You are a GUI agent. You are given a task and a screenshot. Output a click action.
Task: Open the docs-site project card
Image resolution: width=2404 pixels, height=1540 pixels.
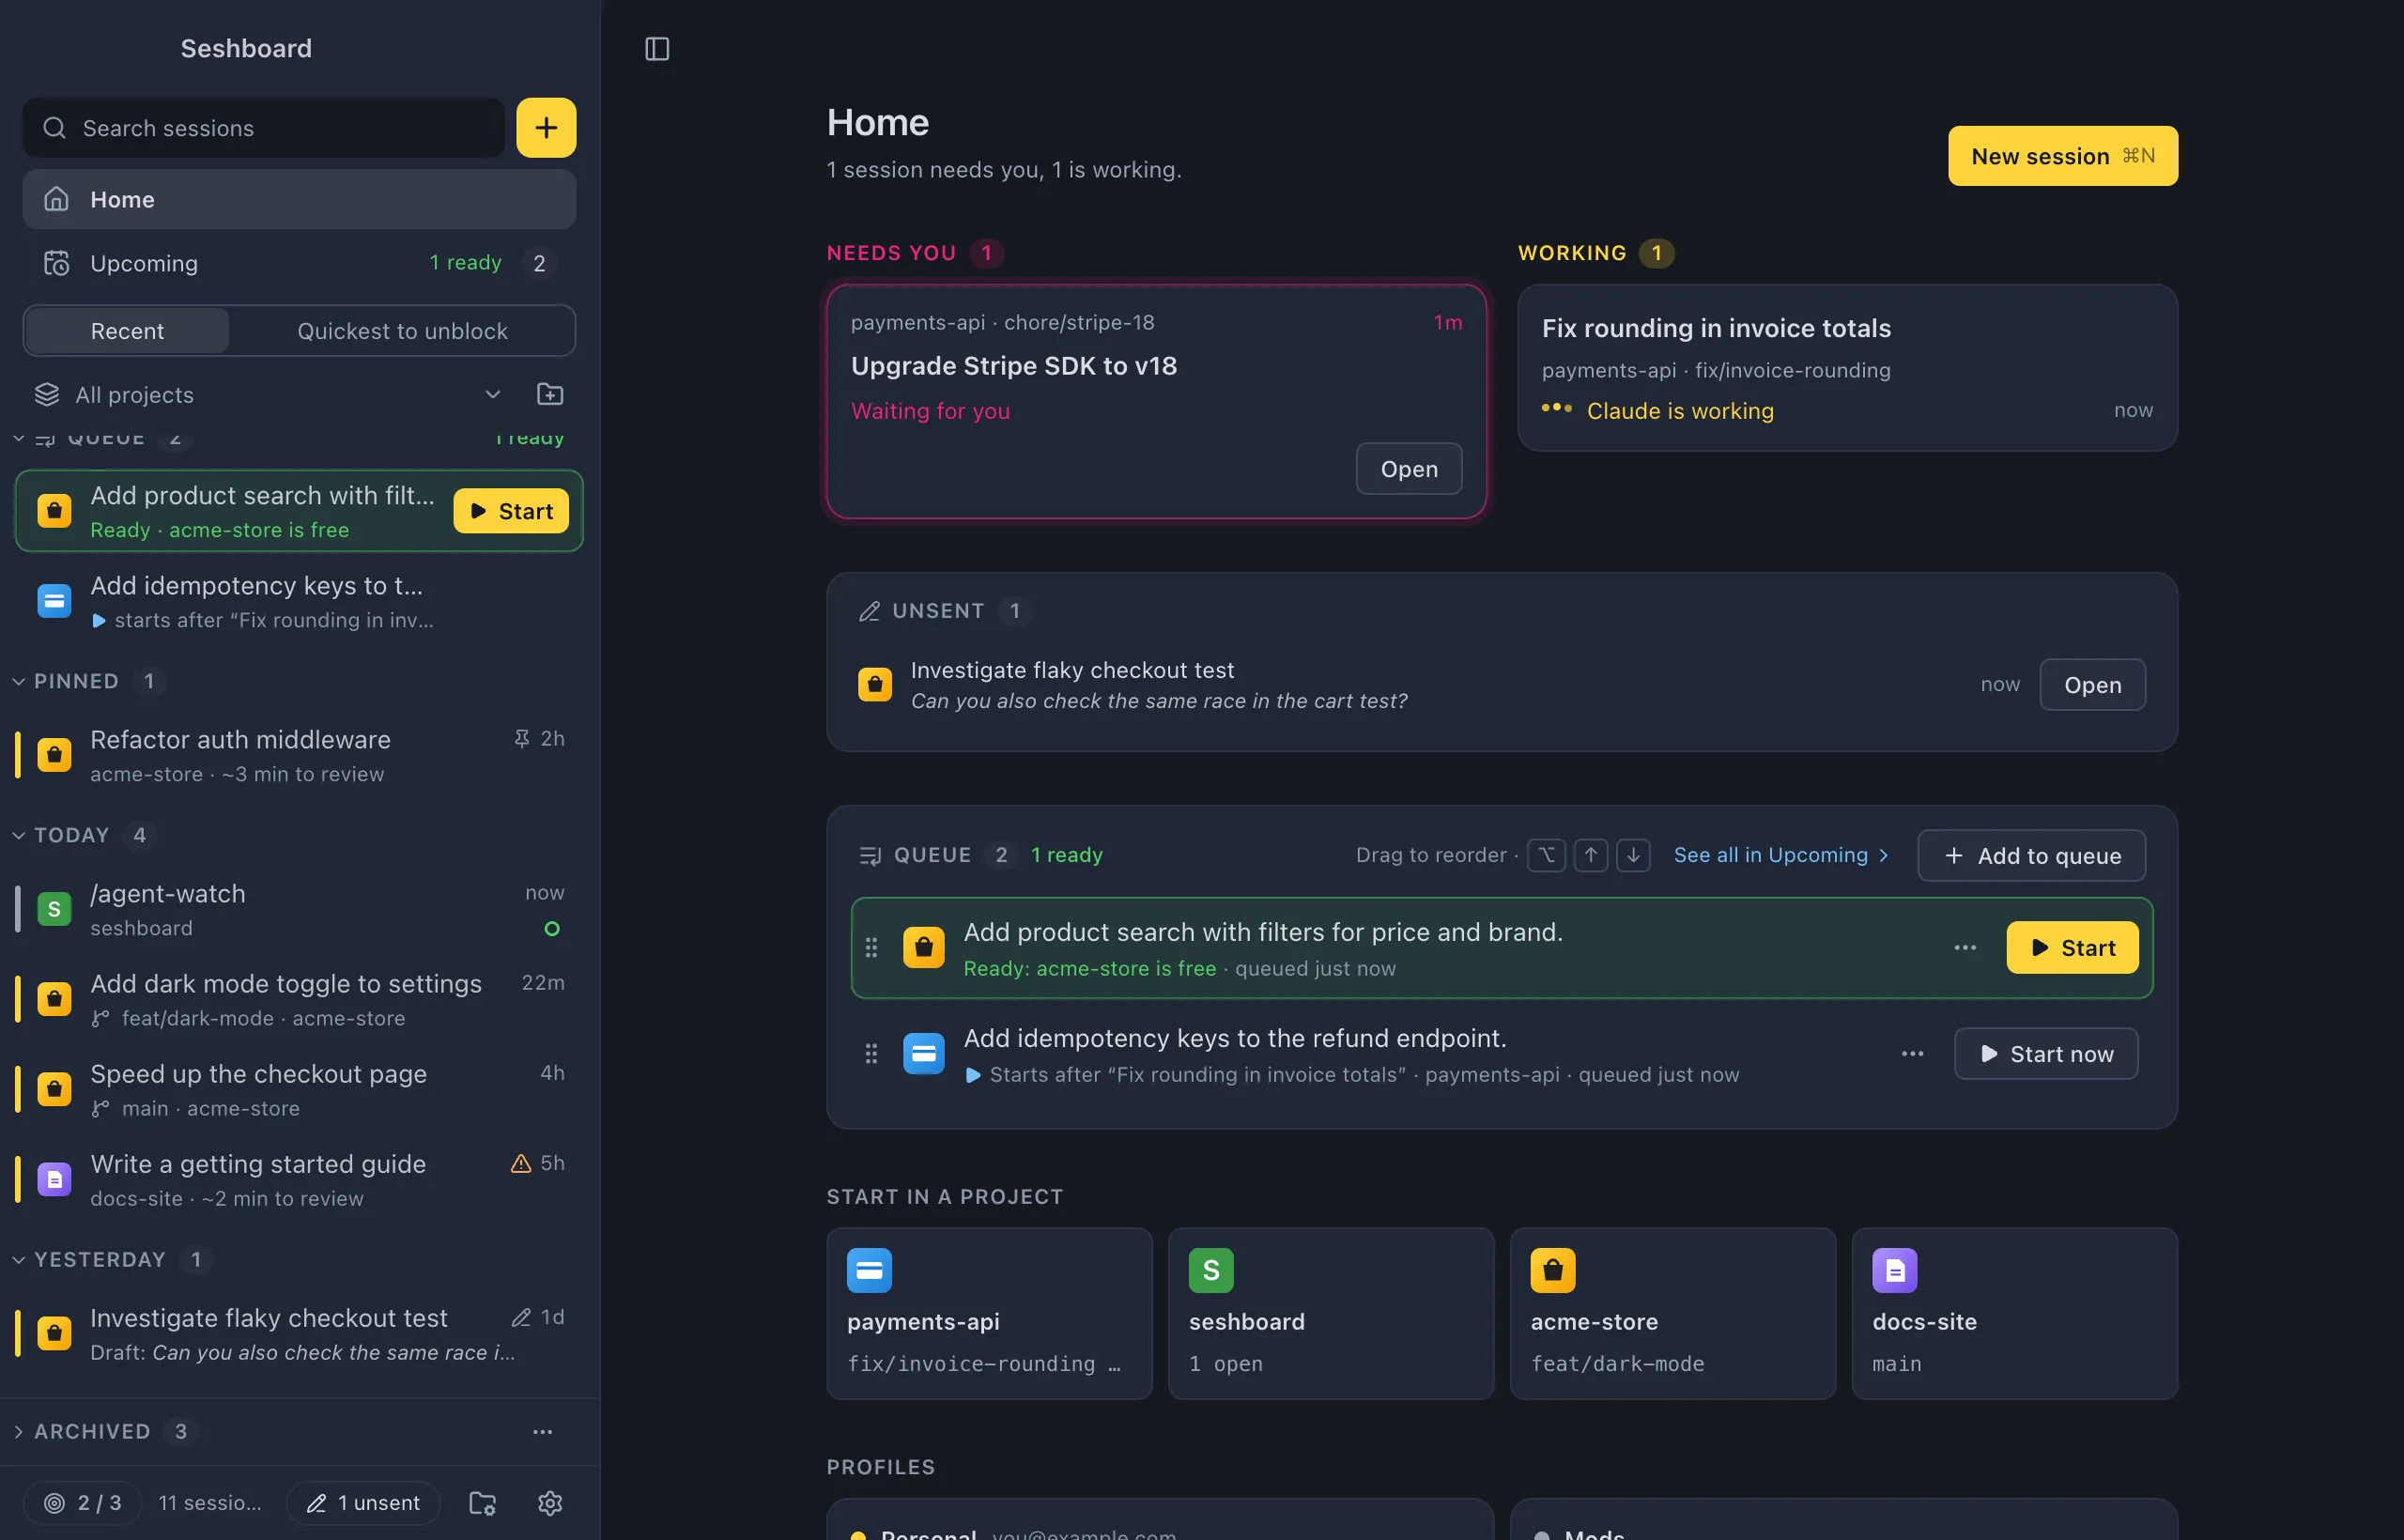tap(2014, 1313)
